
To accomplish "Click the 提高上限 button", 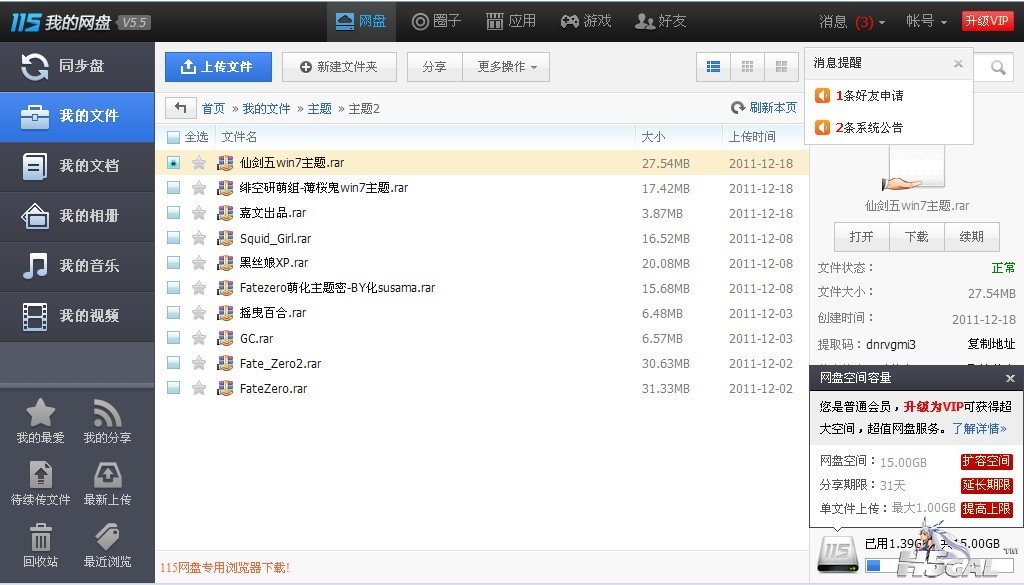I will click(x=986, y=509).
